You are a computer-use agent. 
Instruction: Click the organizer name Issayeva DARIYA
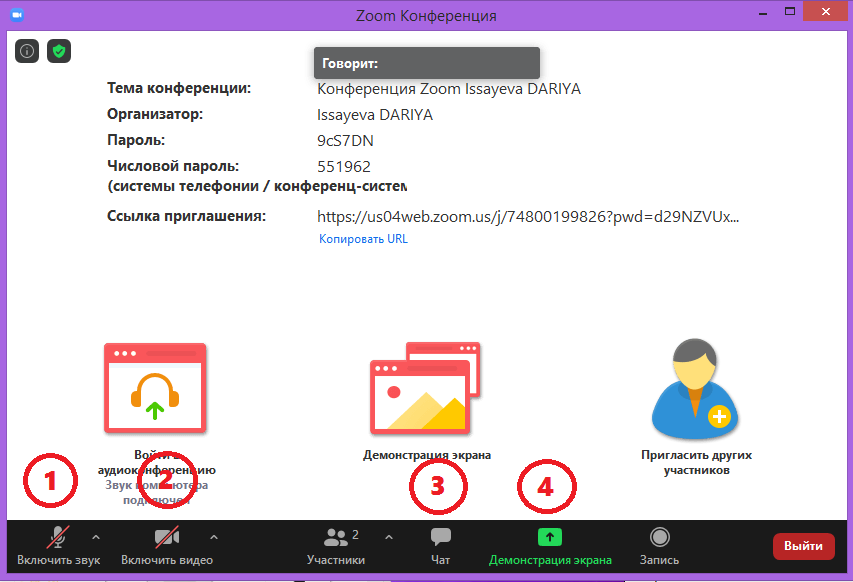tap(375, 115)
